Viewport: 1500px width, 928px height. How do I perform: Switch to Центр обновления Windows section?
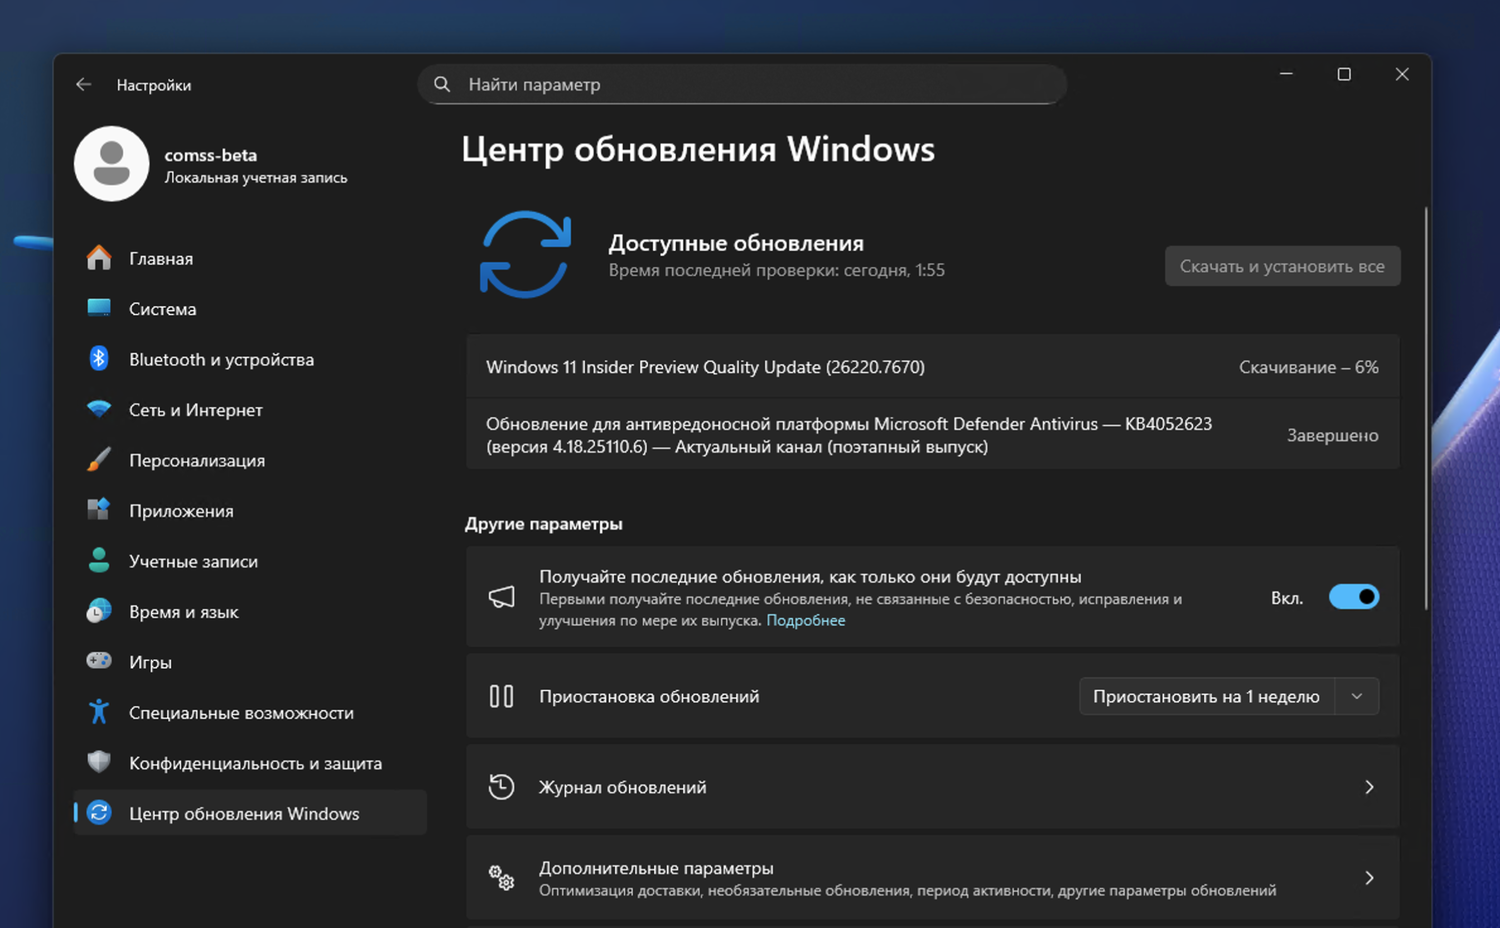click(x=243, y=813)
